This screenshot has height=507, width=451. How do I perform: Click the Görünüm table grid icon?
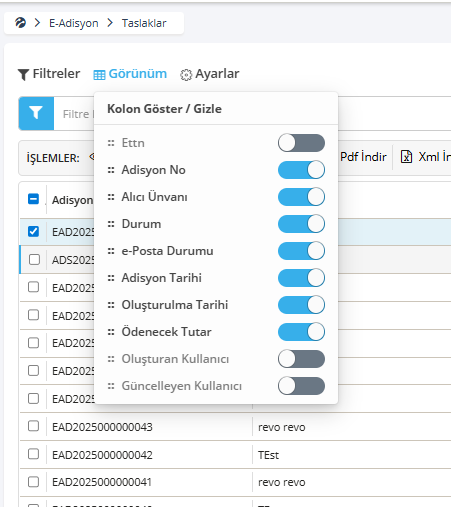(x=99, y=75)
